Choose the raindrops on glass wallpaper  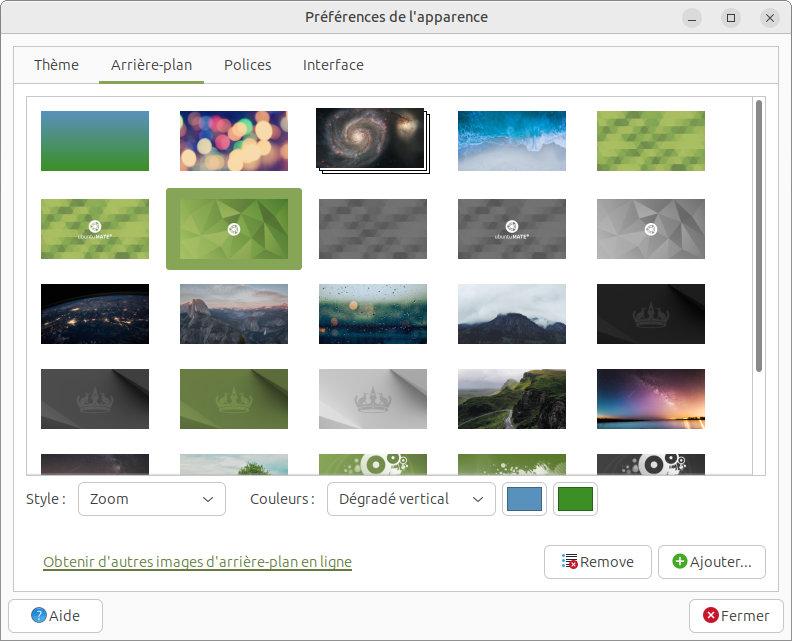point(372,314)
